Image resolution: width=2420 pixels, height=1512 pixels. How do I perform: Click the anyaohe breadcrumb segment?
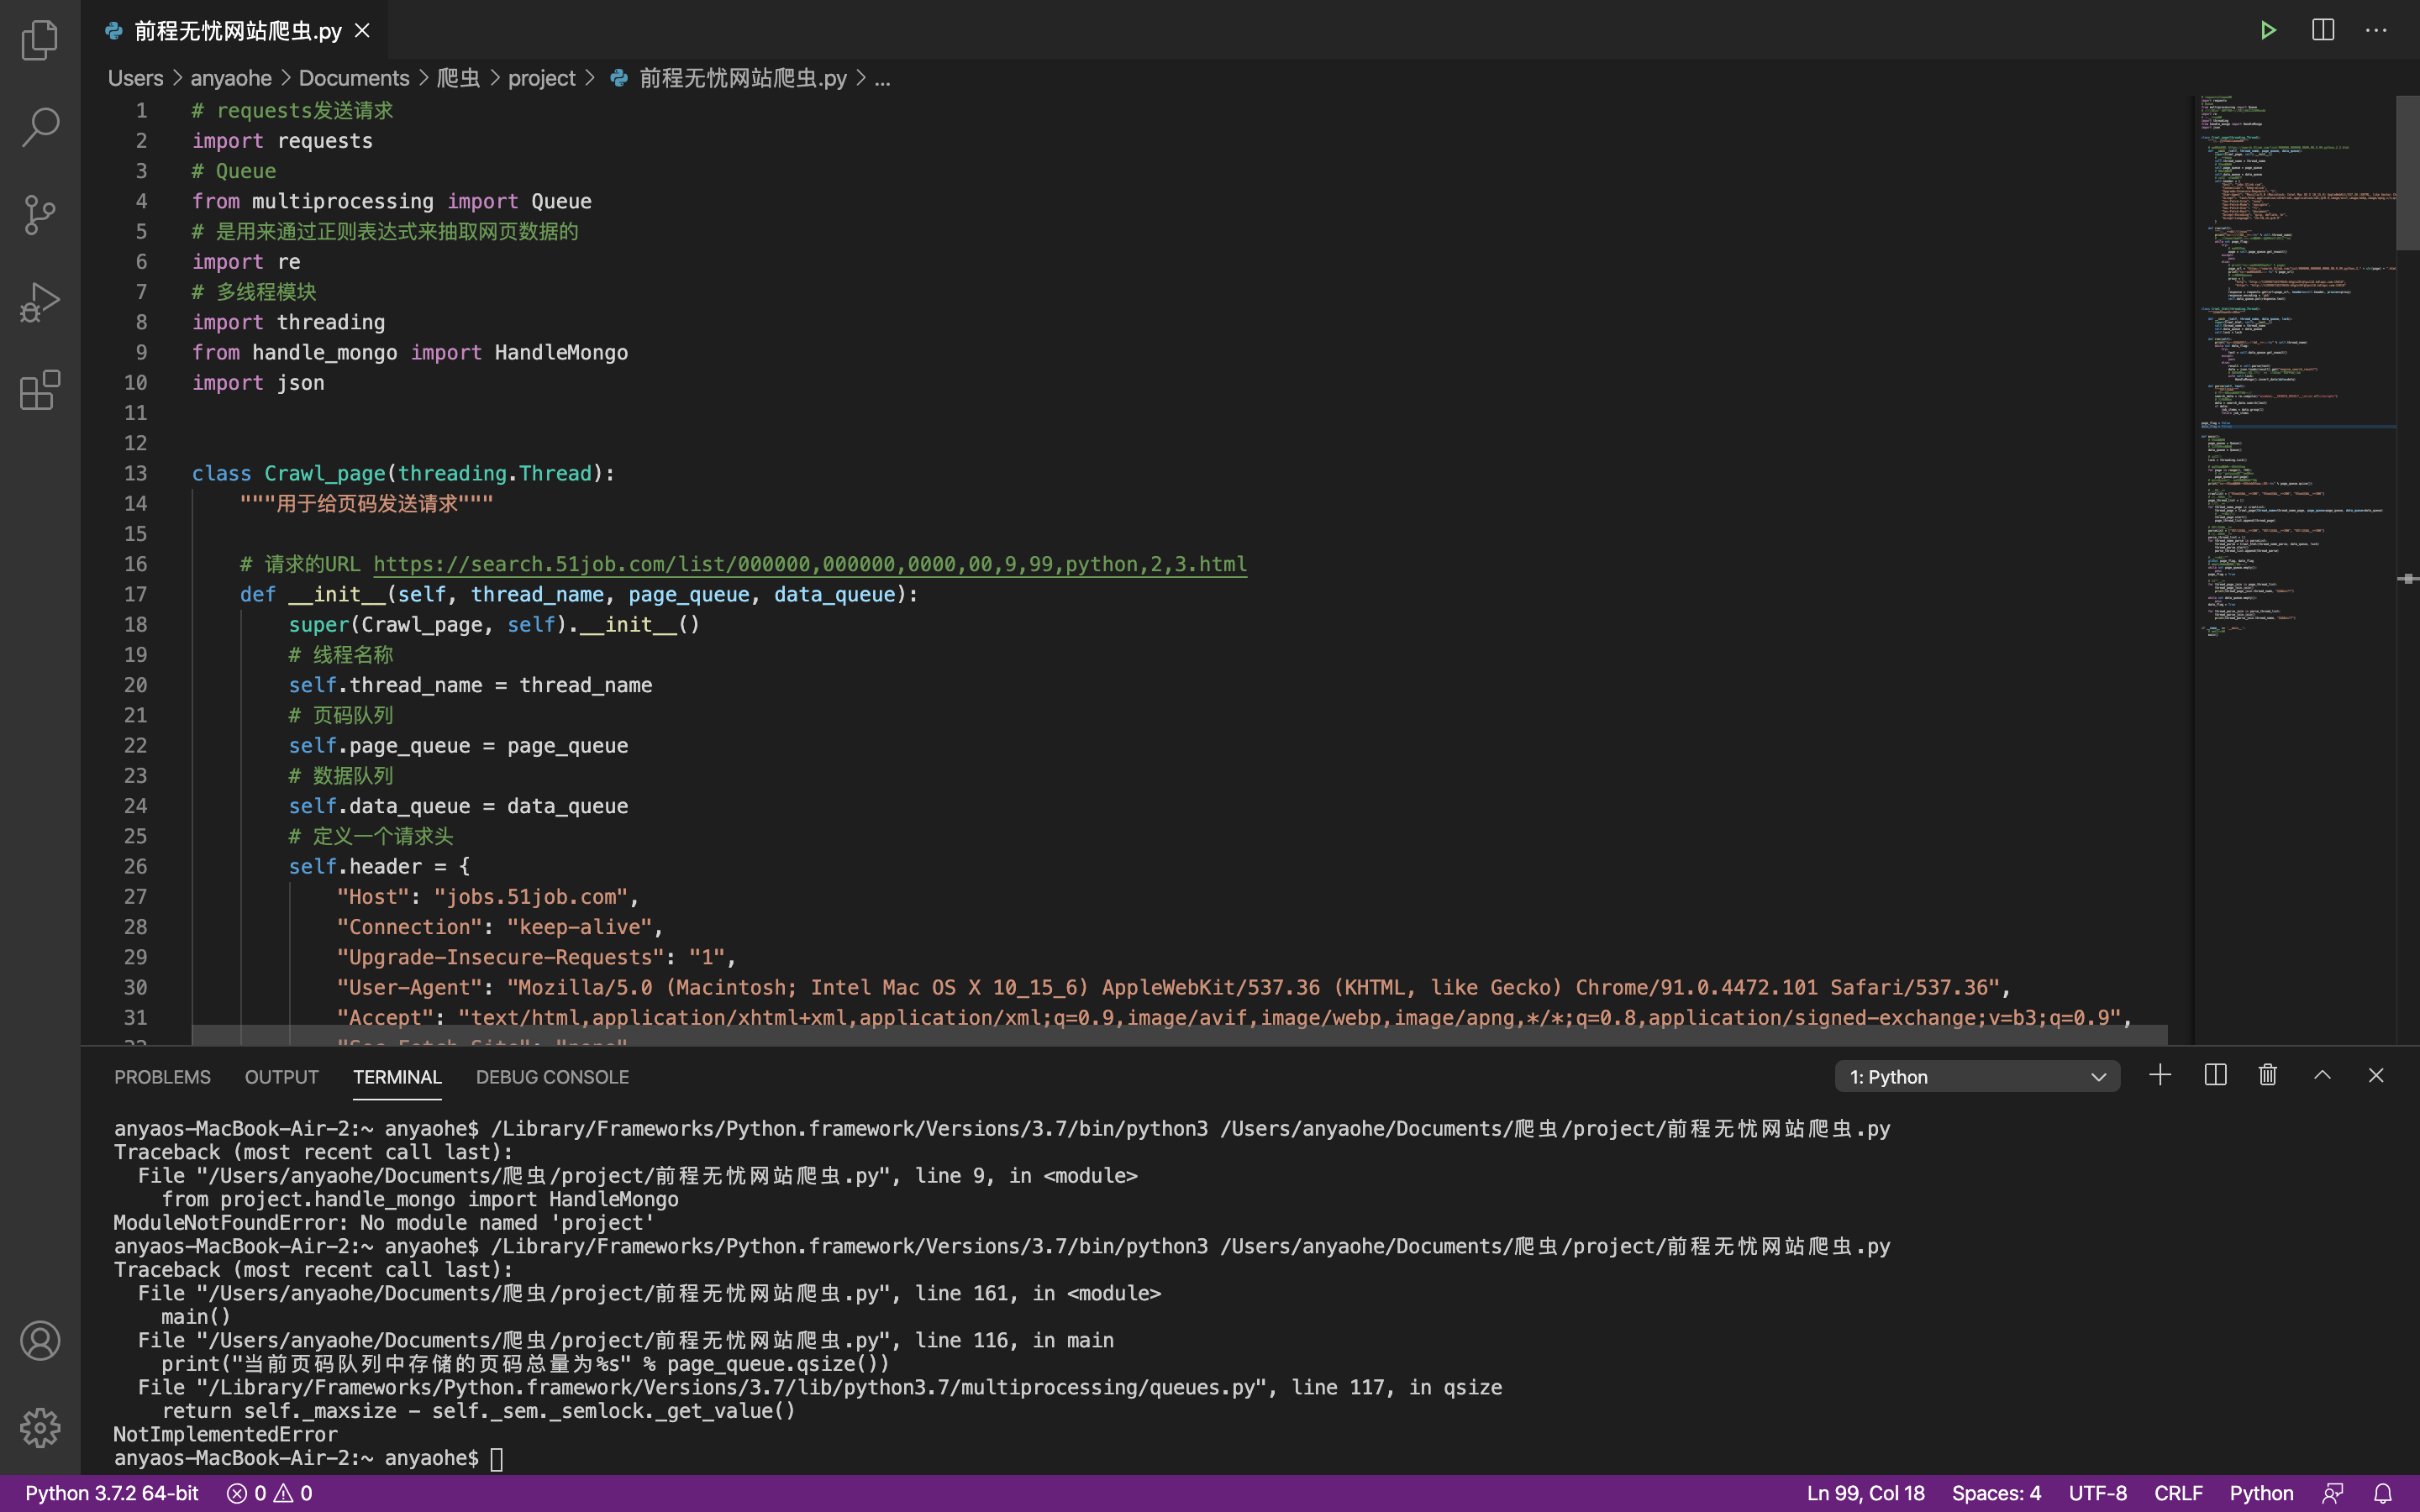(x=231, y=78)
